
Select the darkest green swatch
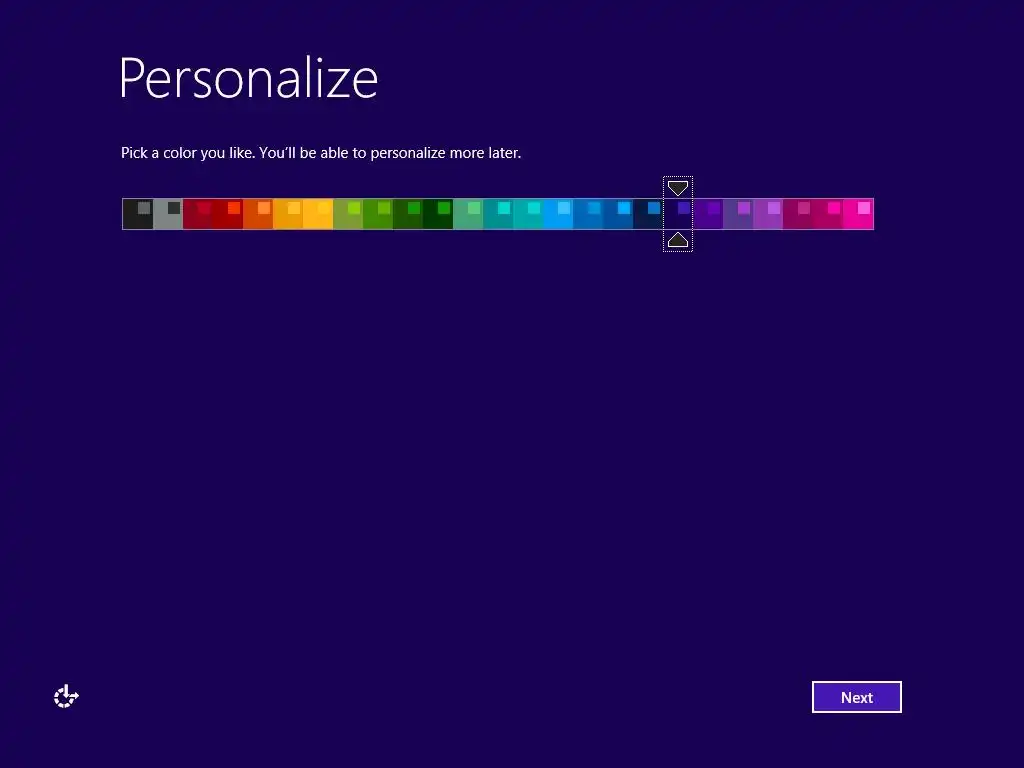point(438,214)
